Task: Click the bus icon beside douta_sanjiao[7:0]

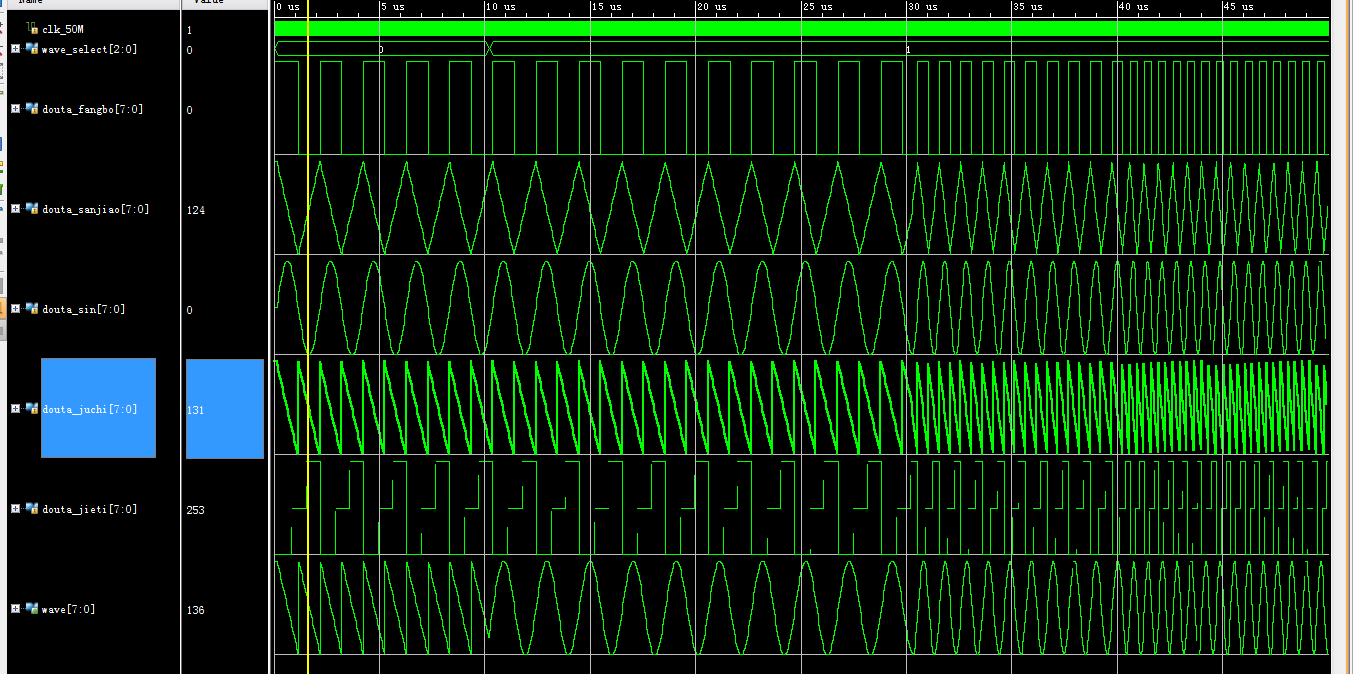Action: pyautogui.click(x=31, y=209)
